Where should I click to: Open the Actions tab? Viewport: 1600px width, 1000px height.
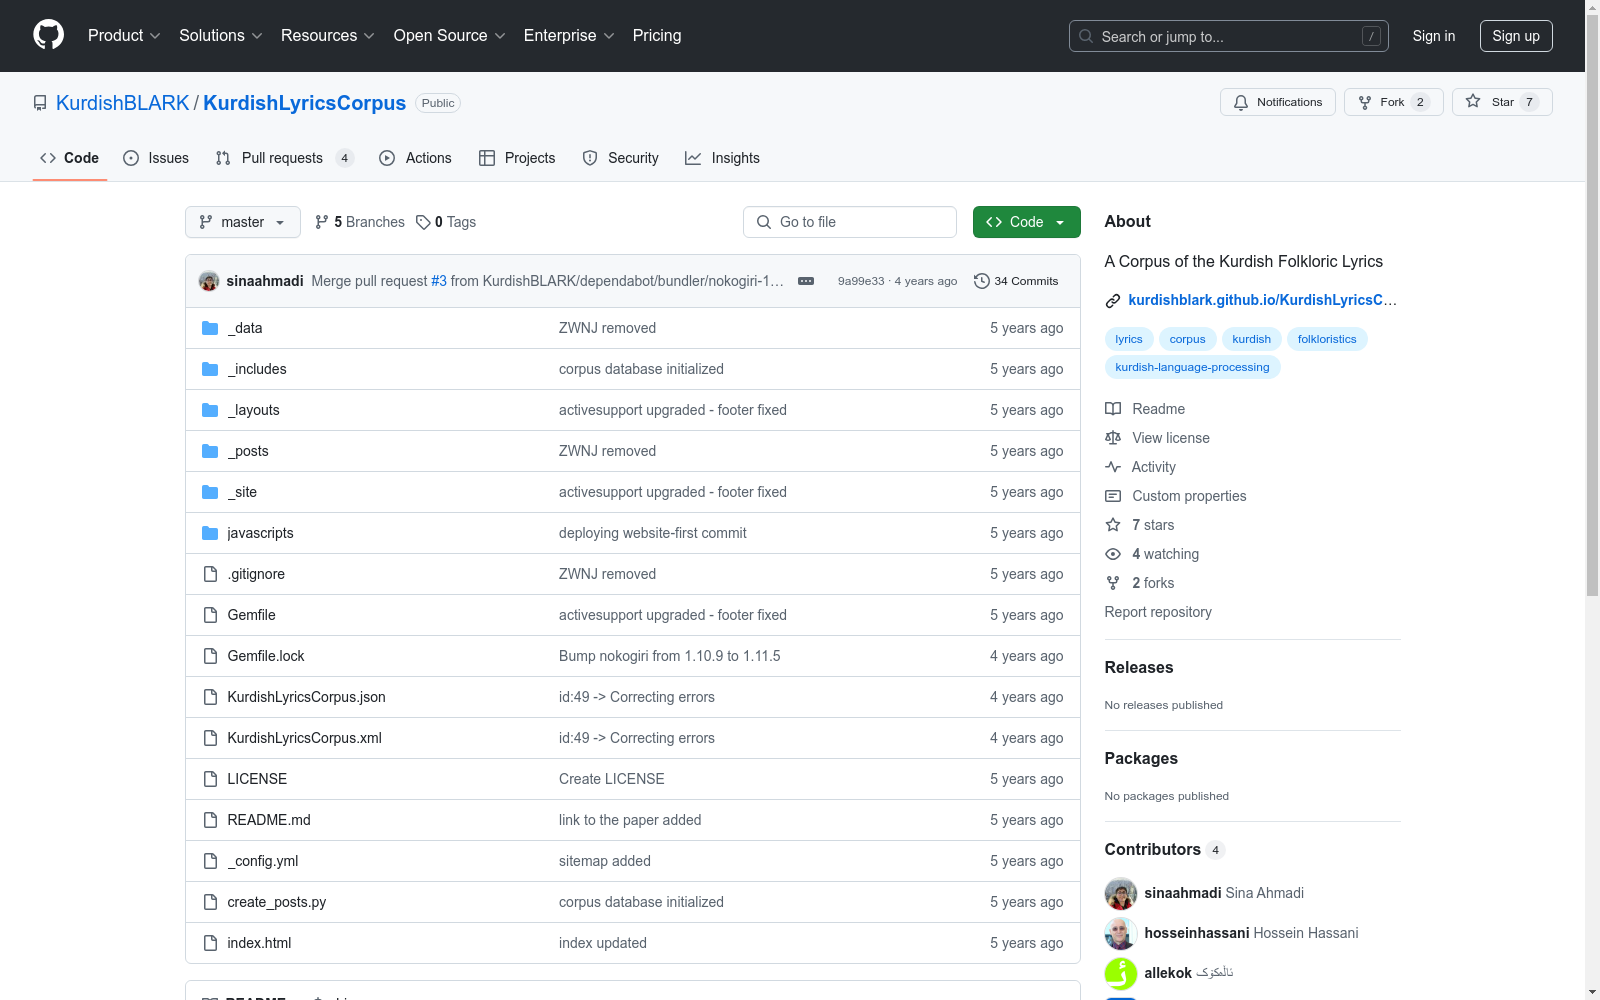pyautogui.click(x=416, y=158)
